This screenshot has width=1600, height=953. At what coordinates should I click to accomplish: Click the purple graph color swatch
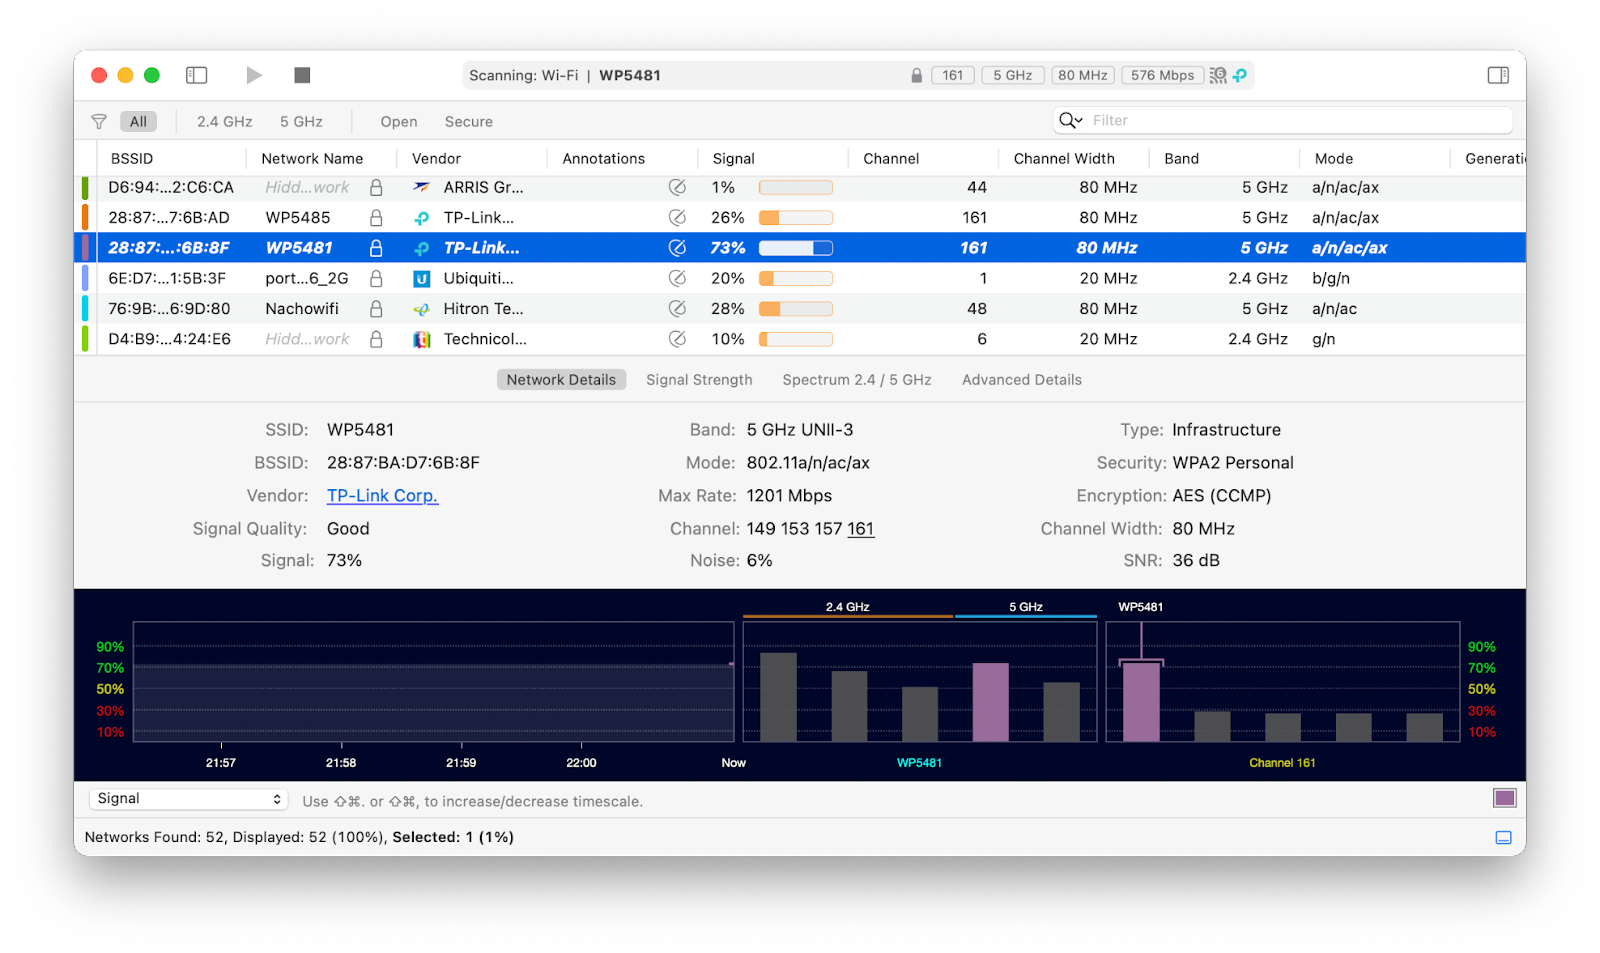pyautogui.click(x=1504, y=798)
